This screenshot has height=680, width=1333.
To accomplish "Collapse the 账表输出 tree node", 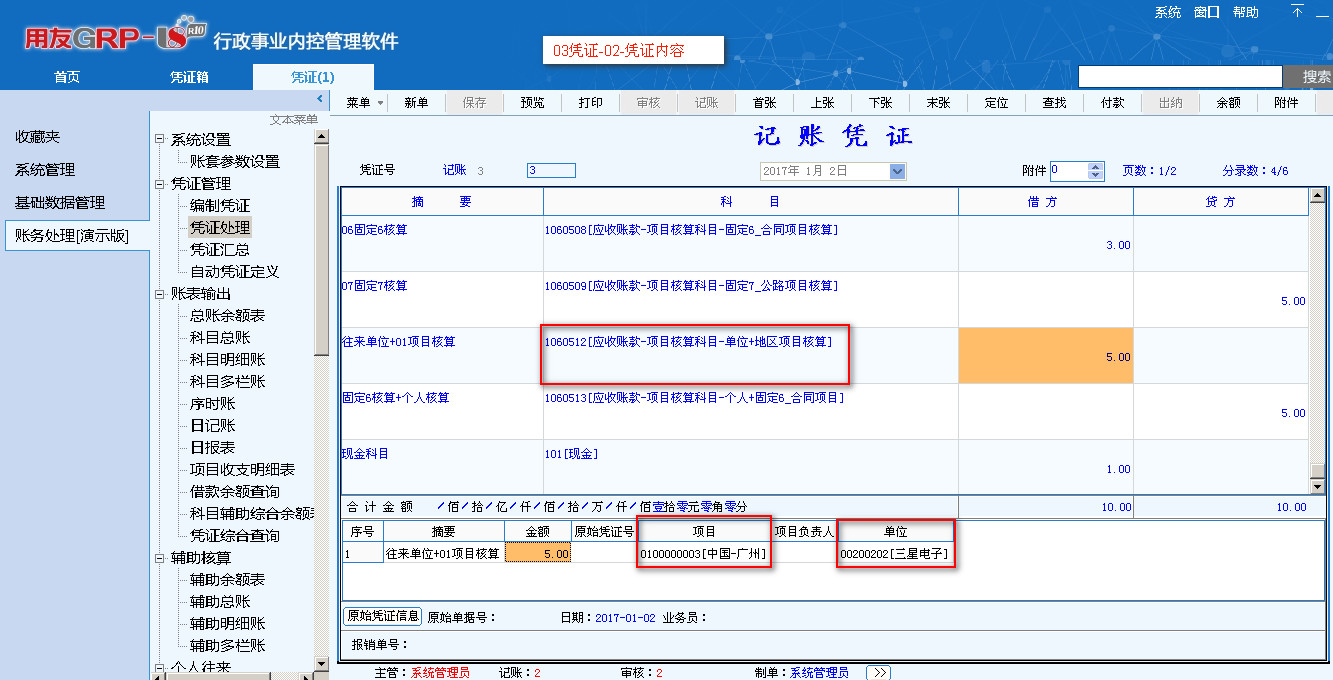I will pyautogui.click(x=159, y=294).
